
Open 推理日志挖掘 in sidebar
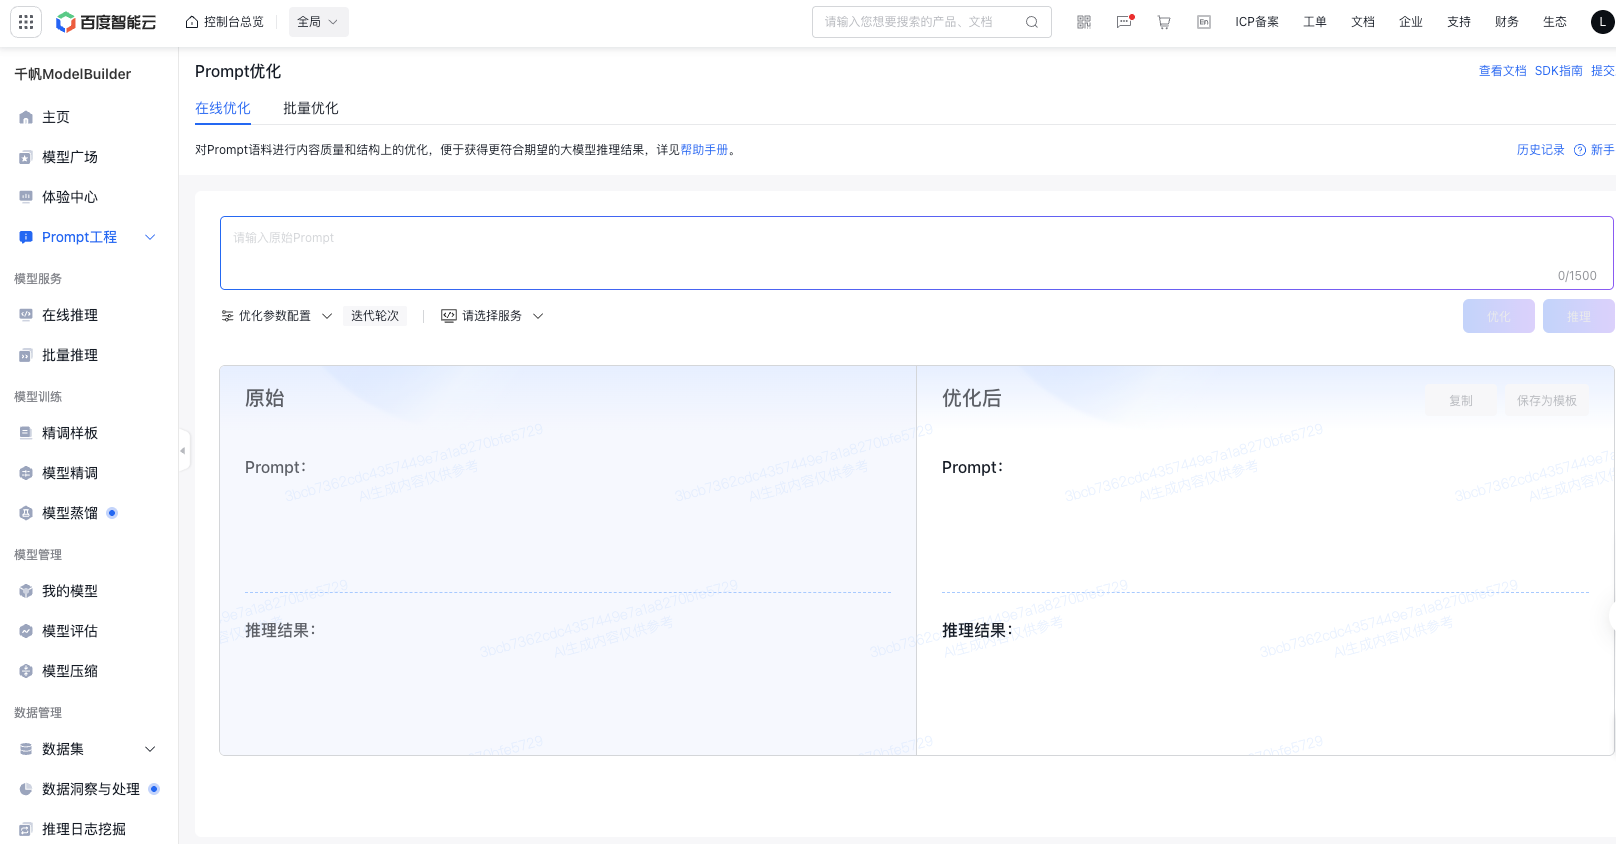point(84,829)
